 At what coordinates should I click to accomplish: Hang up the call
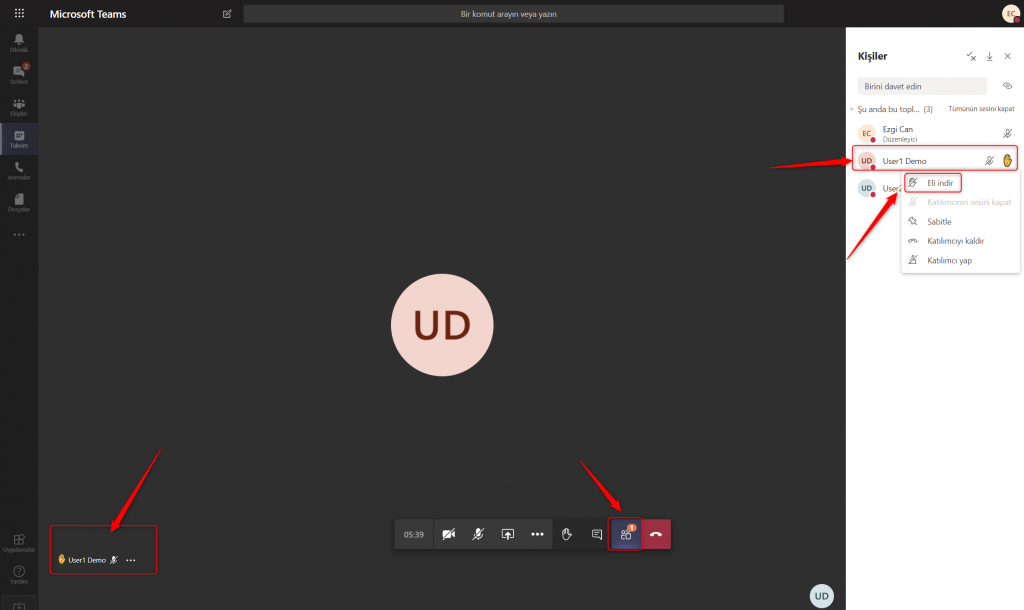(x=656, y=534)
